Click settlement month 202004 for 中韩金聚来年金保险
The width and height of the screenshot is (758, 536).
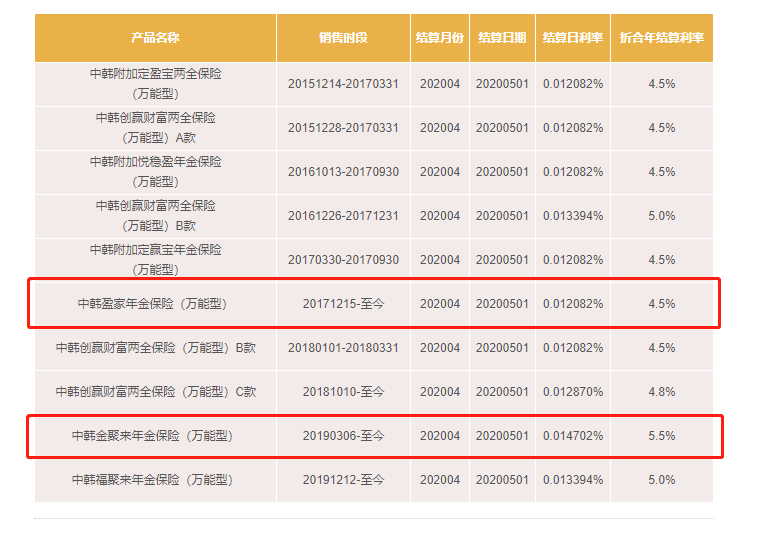439,435
